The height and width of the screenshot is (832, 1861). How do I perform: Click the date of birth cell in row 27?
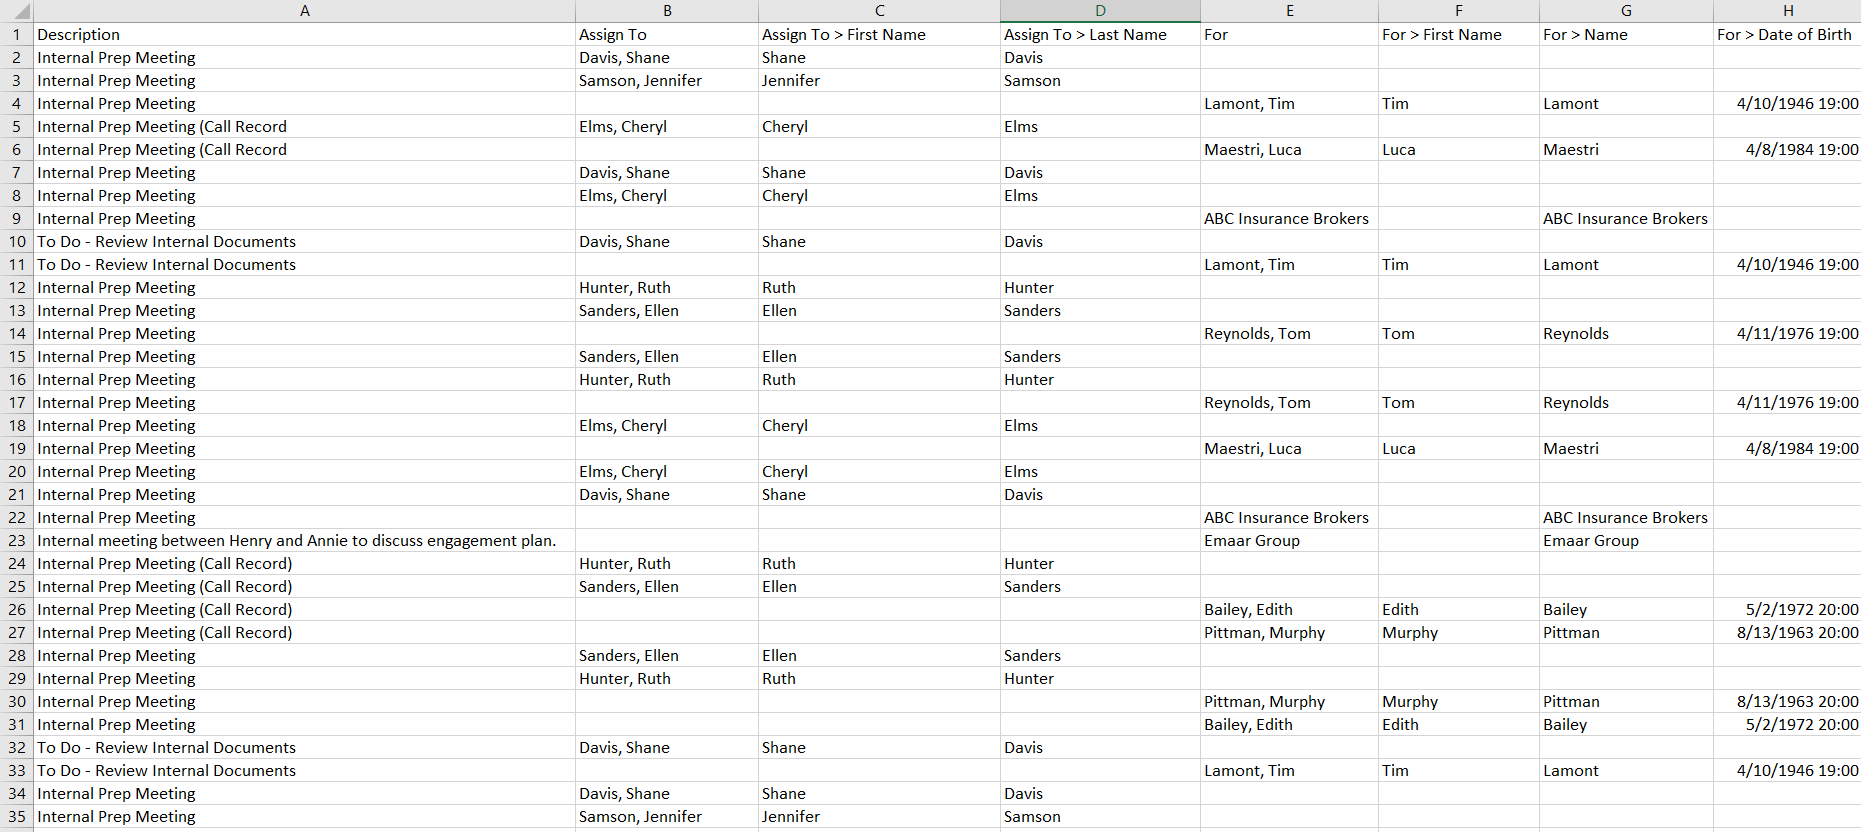click(1797, 633)
